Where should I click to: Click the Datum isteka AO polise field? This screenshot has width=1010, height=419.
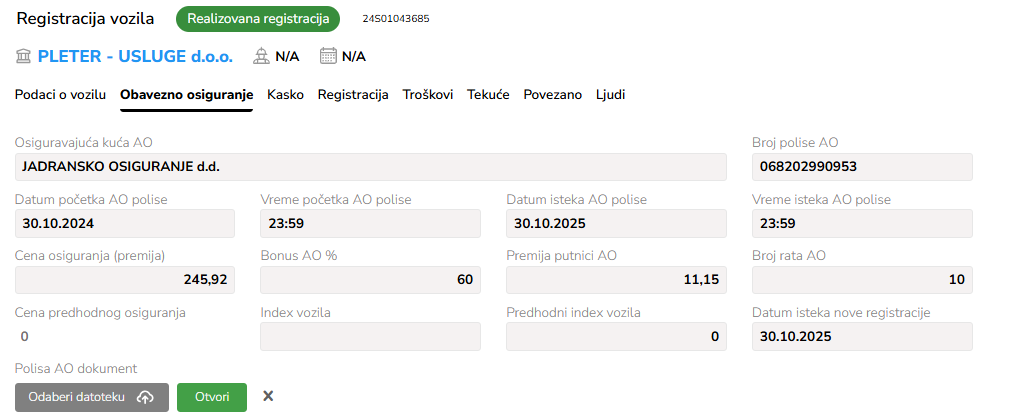616,224
